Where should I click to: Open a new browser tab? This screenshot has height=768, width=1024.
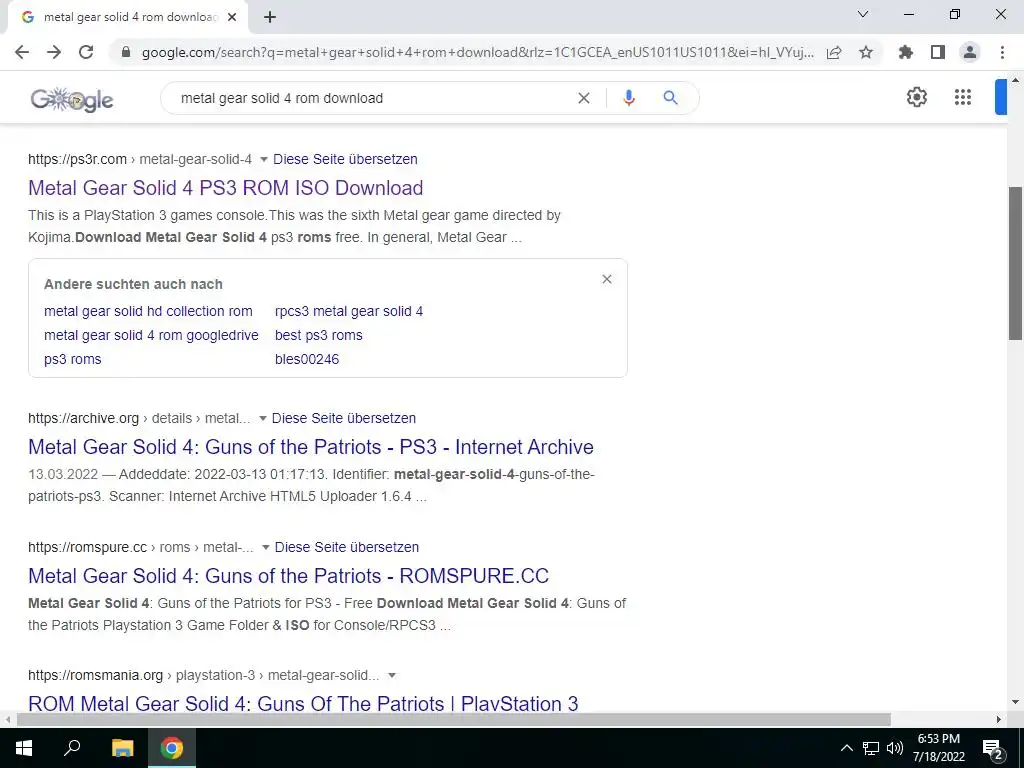[270, 18]
